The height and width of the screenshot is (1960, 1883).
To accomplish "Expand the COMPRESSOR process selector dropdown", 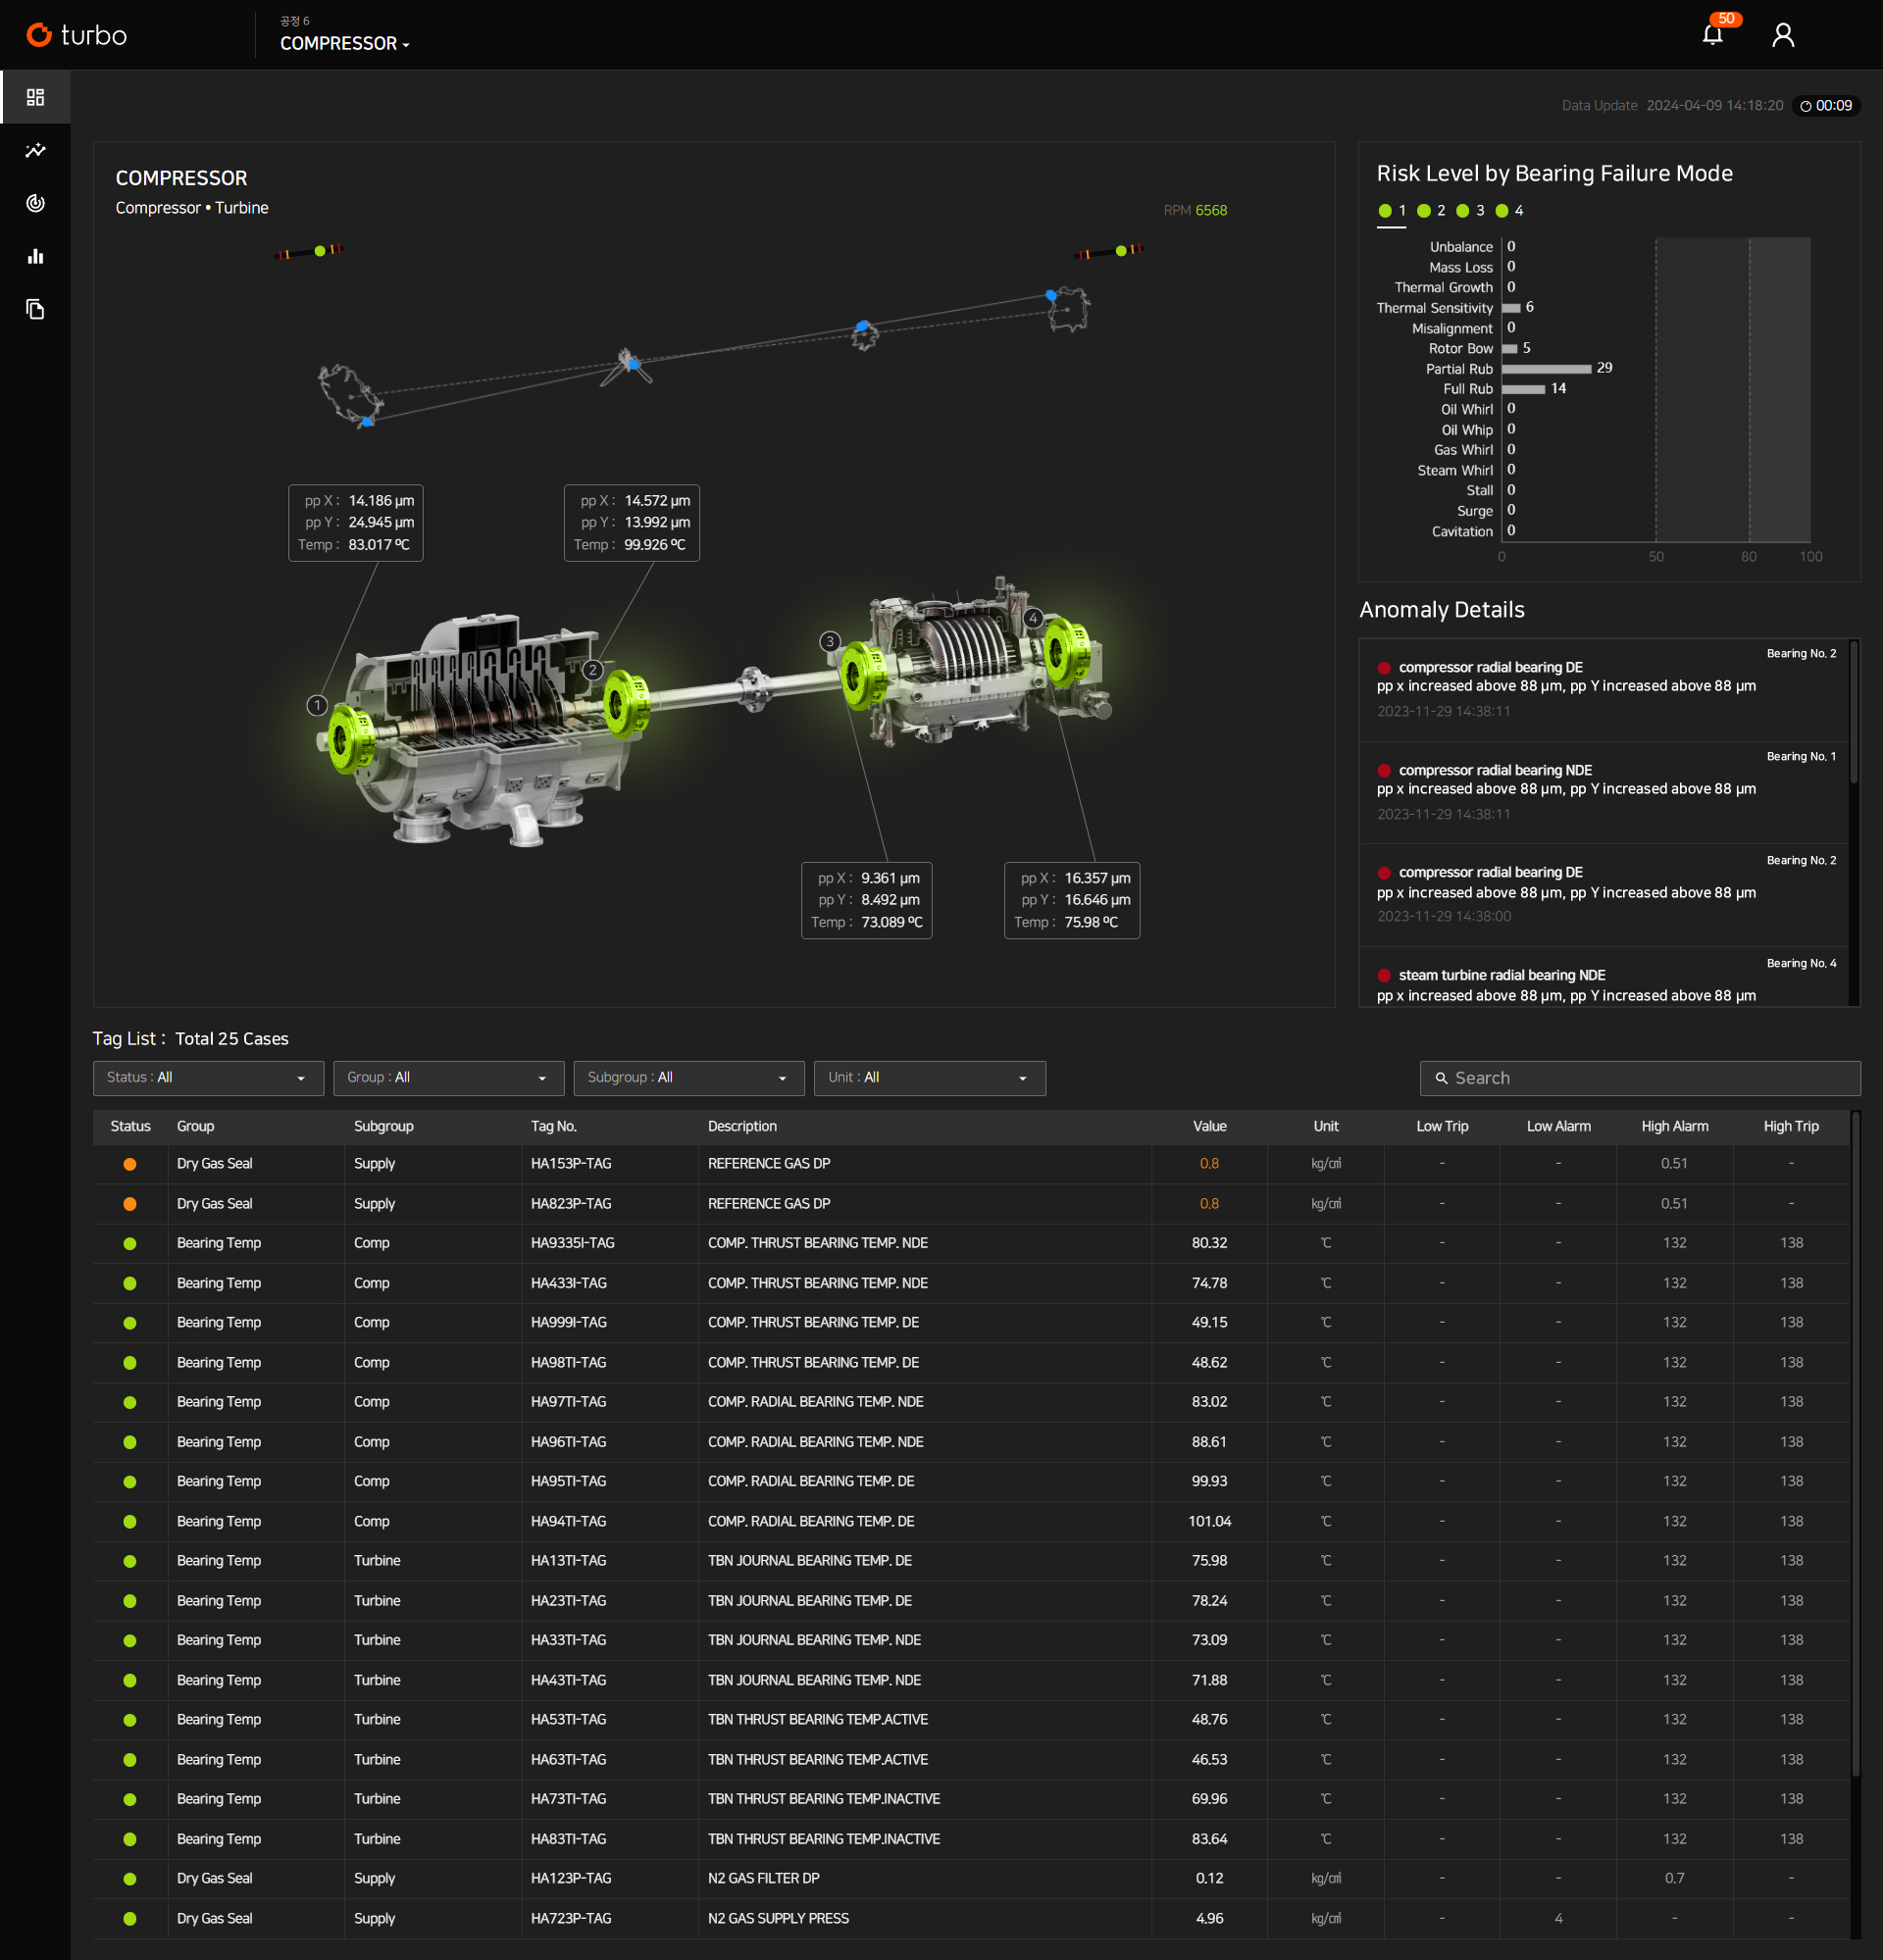I will 345,44.
